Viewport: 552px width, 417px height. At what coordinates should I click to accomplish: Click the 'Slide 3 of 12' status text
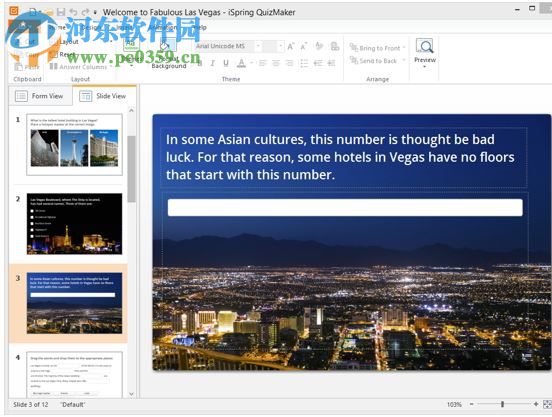point(31,405)
